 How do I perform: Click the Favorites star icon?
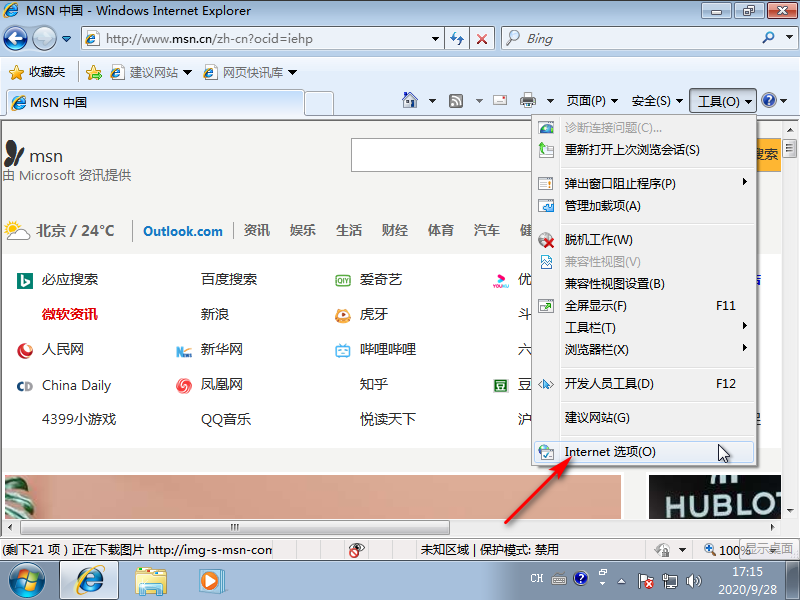(18, 72)
